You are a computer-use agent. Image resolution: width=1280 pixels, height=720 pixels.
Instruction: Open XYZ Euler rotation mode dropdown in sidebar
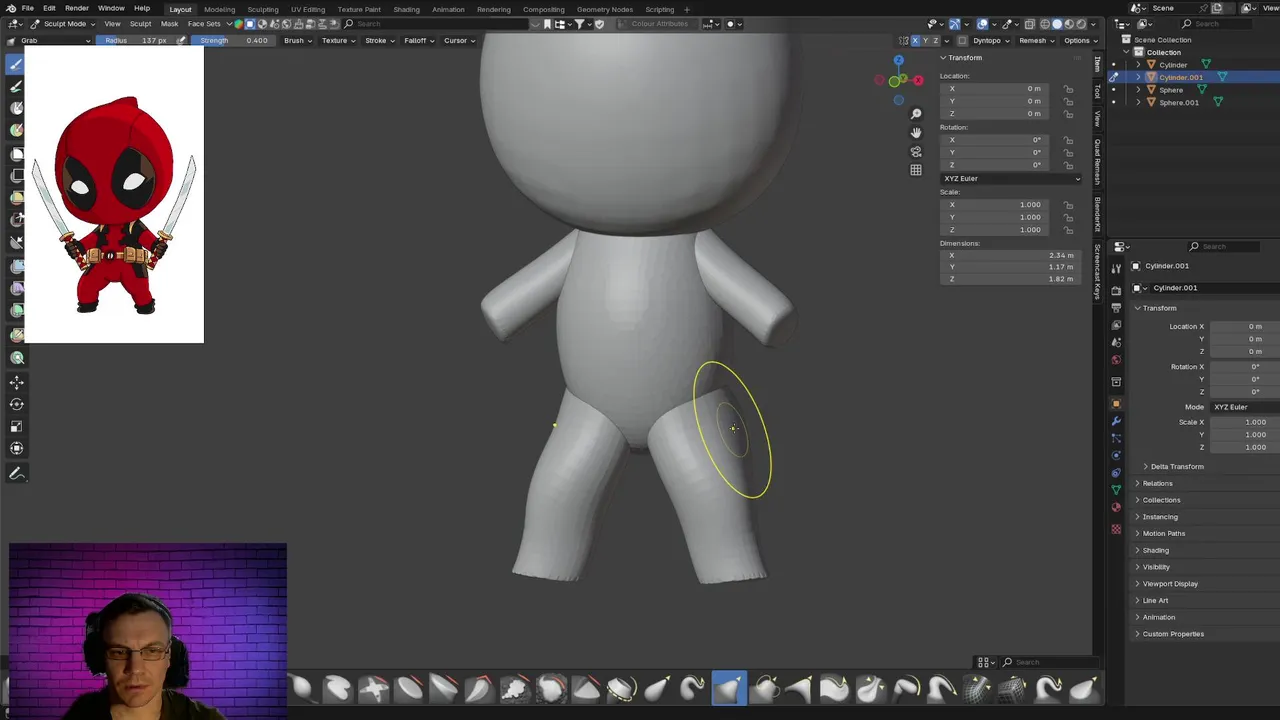pos(1011,178)
